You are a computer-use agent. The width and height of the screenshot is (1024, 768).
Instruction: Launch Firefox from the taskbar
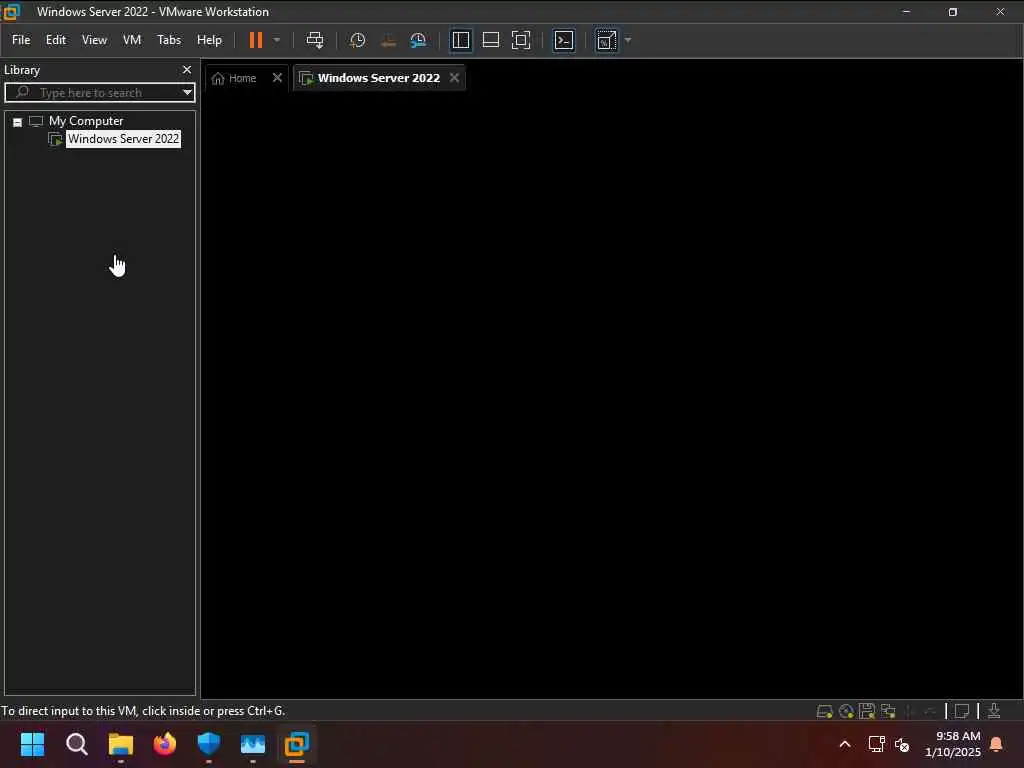click(165, 744)
